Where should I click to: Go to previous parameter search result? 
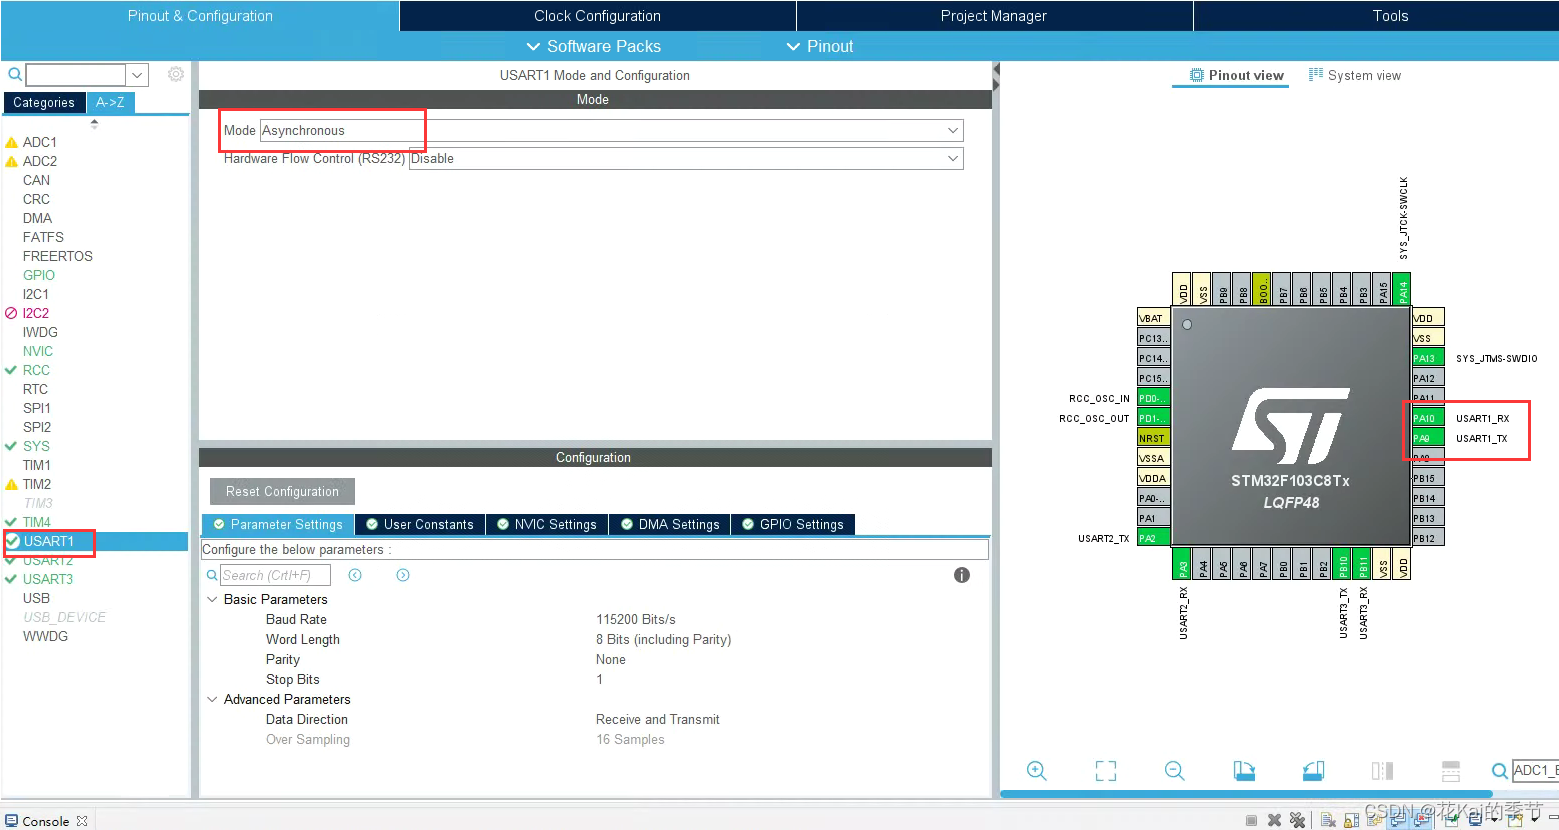tap(355, 575)
